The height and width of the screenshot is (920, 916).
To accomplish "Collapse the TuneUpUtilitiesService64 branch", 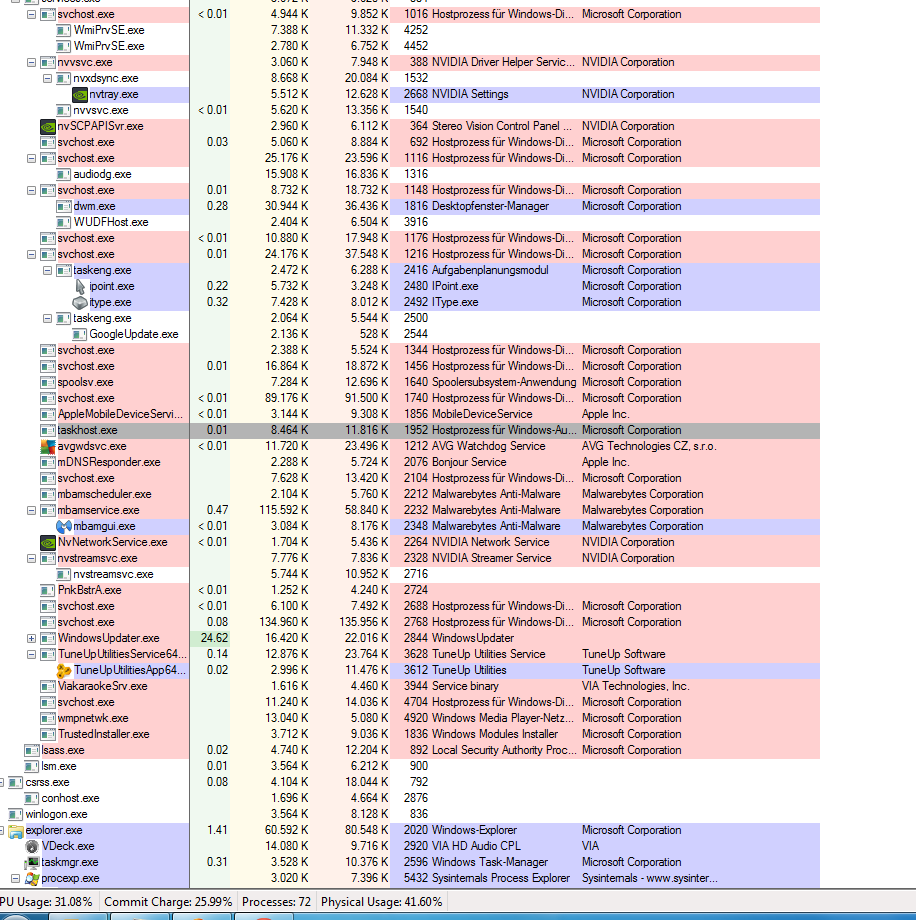I will coord(32,654).
